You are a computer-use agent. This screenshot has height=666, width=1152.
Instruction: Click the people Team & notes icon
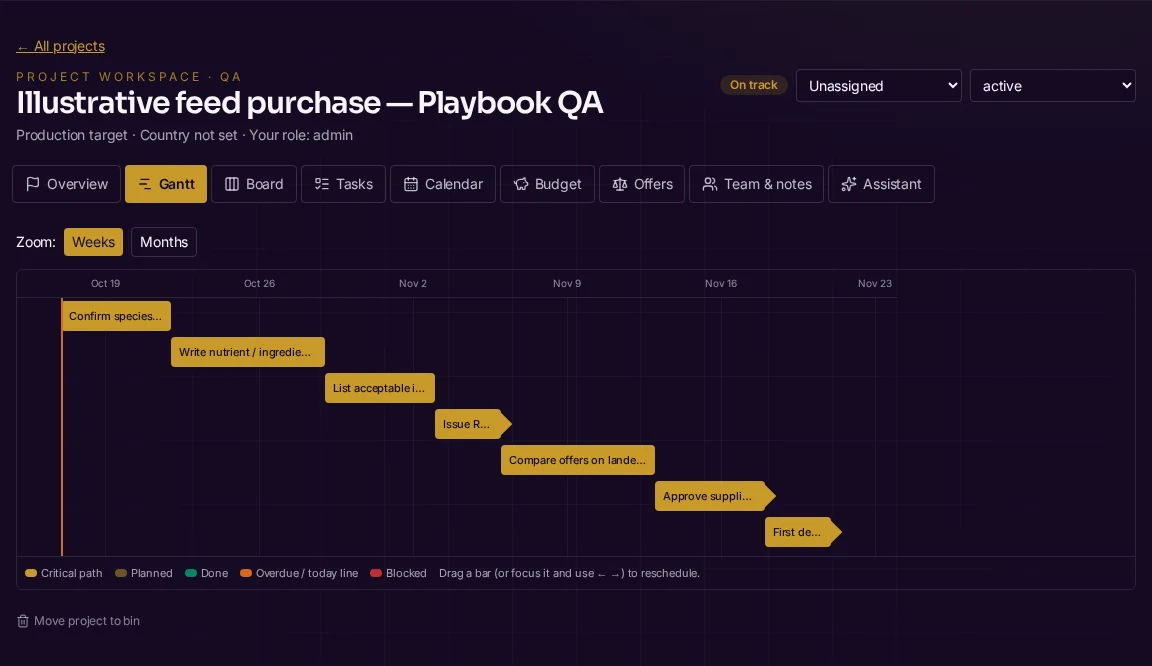click(710, 184)
